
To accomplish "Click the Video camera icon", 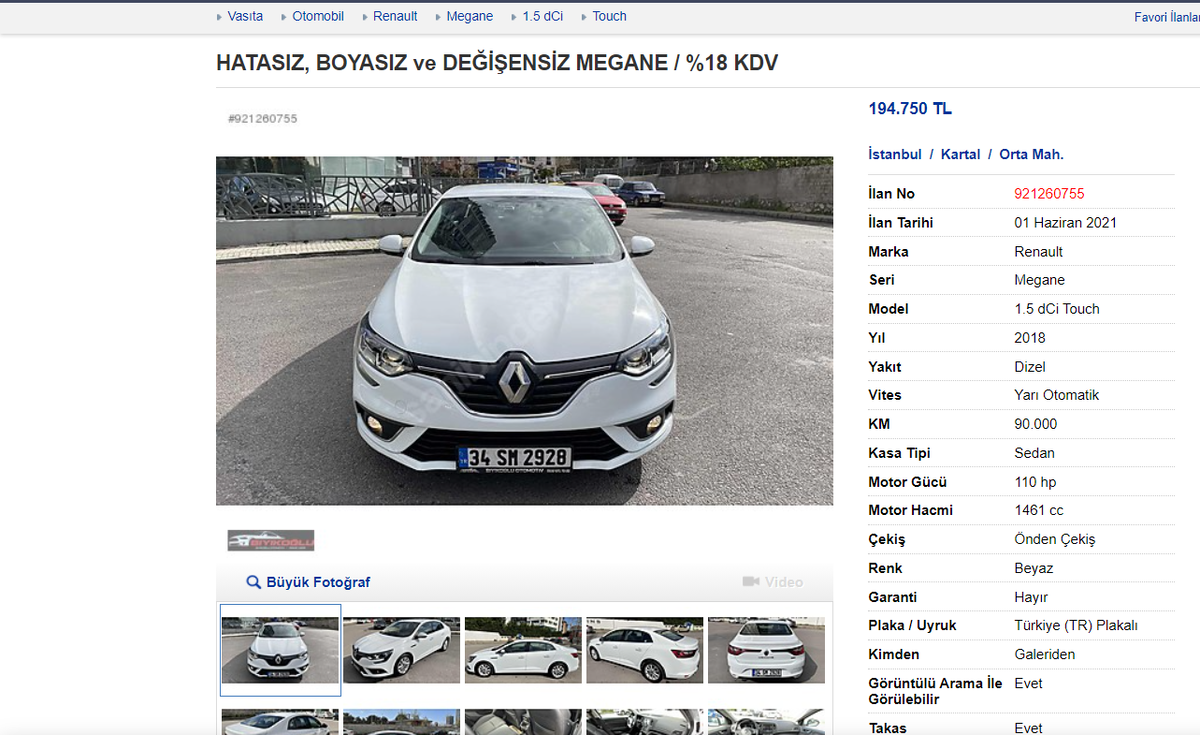I will (x=751, y=582).
